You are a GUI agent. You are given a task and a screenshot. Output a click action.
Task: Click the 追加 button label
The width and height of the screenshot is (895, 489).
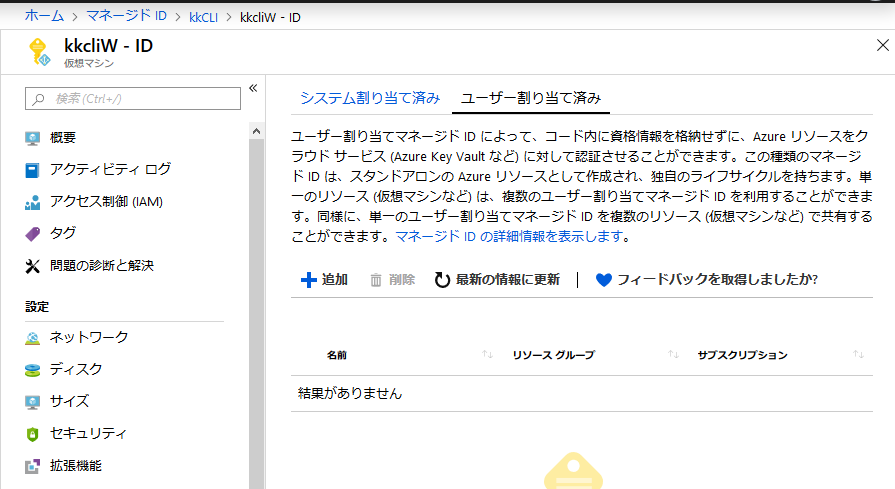pos(334,280)
